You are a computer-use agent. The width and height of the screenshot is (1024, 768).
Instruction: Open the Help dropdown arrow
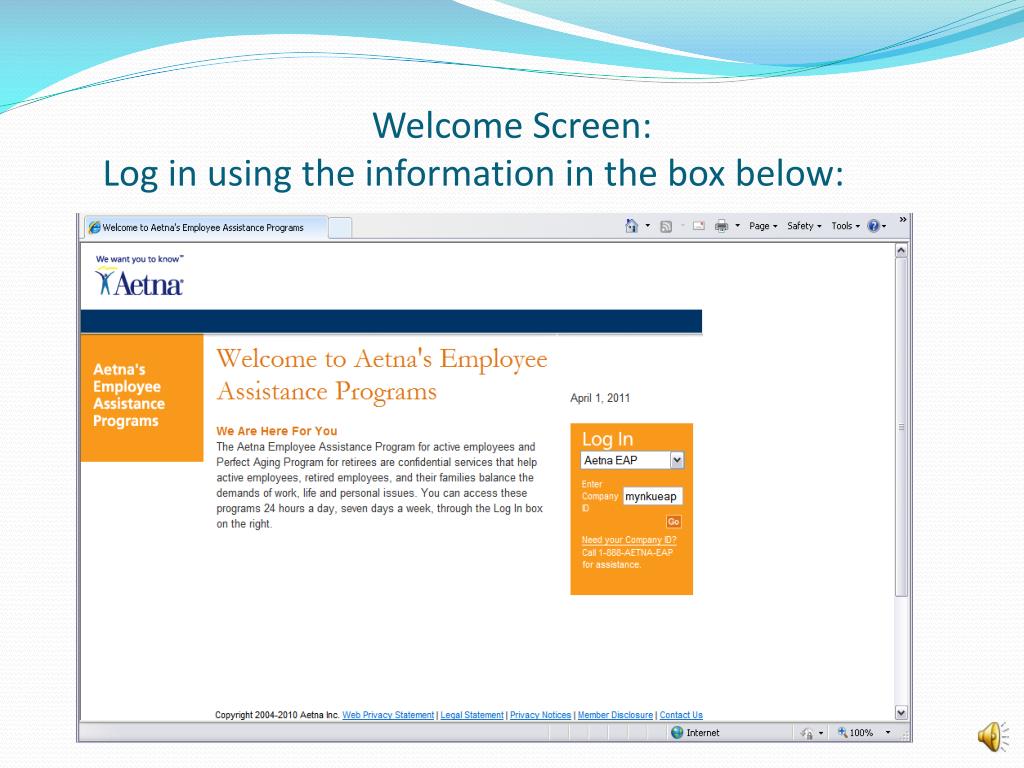884,227
